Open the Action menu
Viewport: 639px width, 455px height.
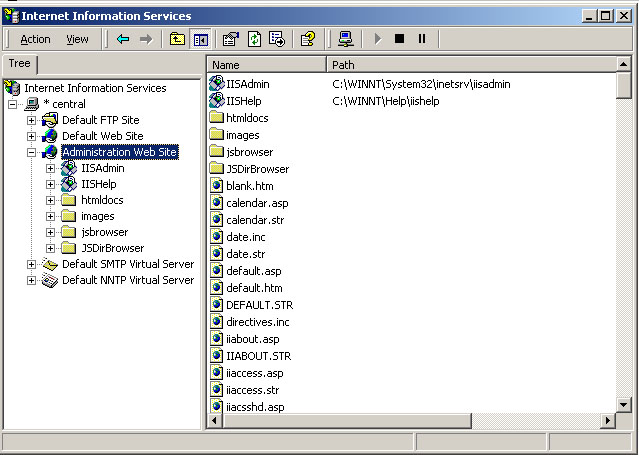[x=35, y=39]
